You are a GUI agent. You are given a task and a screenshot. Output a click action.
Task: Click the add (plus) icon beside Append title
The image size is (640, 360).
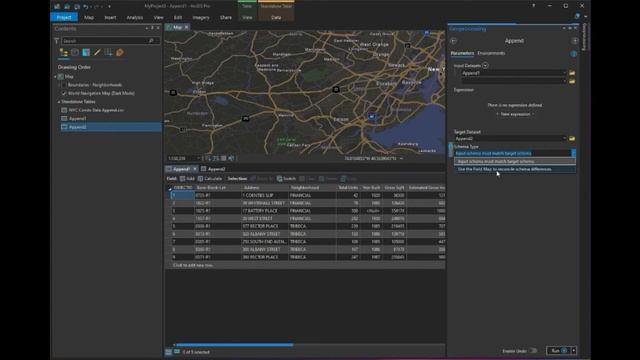tap(575, 41)
